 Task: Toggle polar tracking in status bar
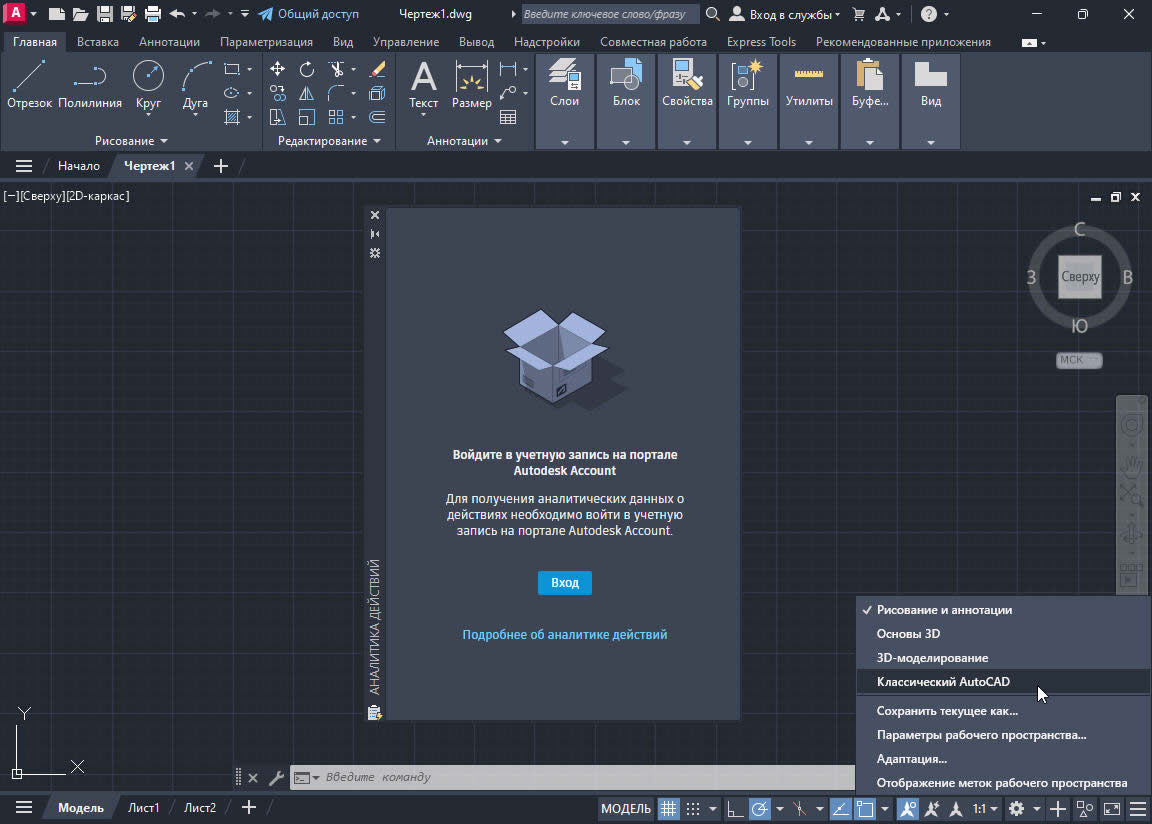point(760,808)
